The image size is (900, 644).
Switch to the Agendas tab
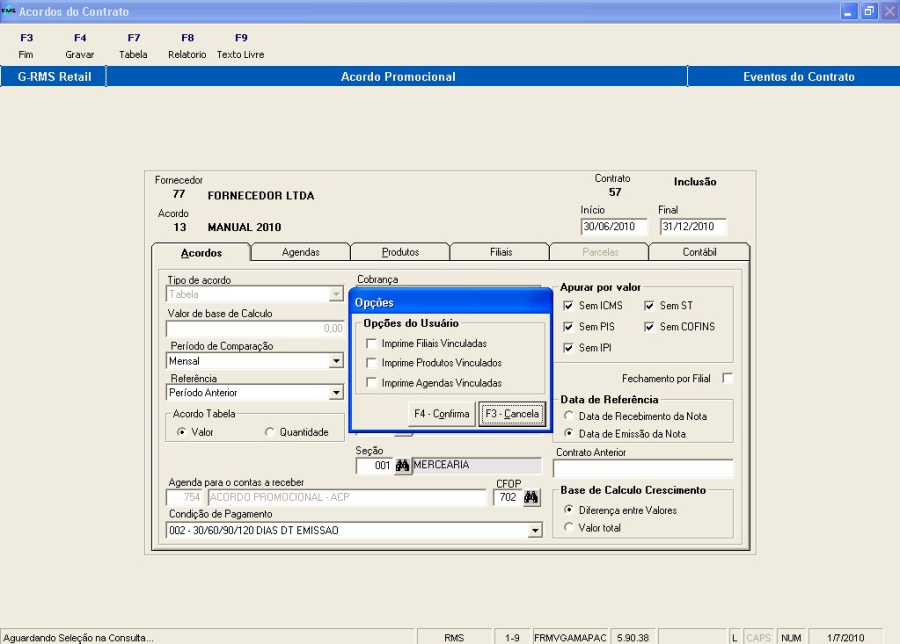point(300,252)
